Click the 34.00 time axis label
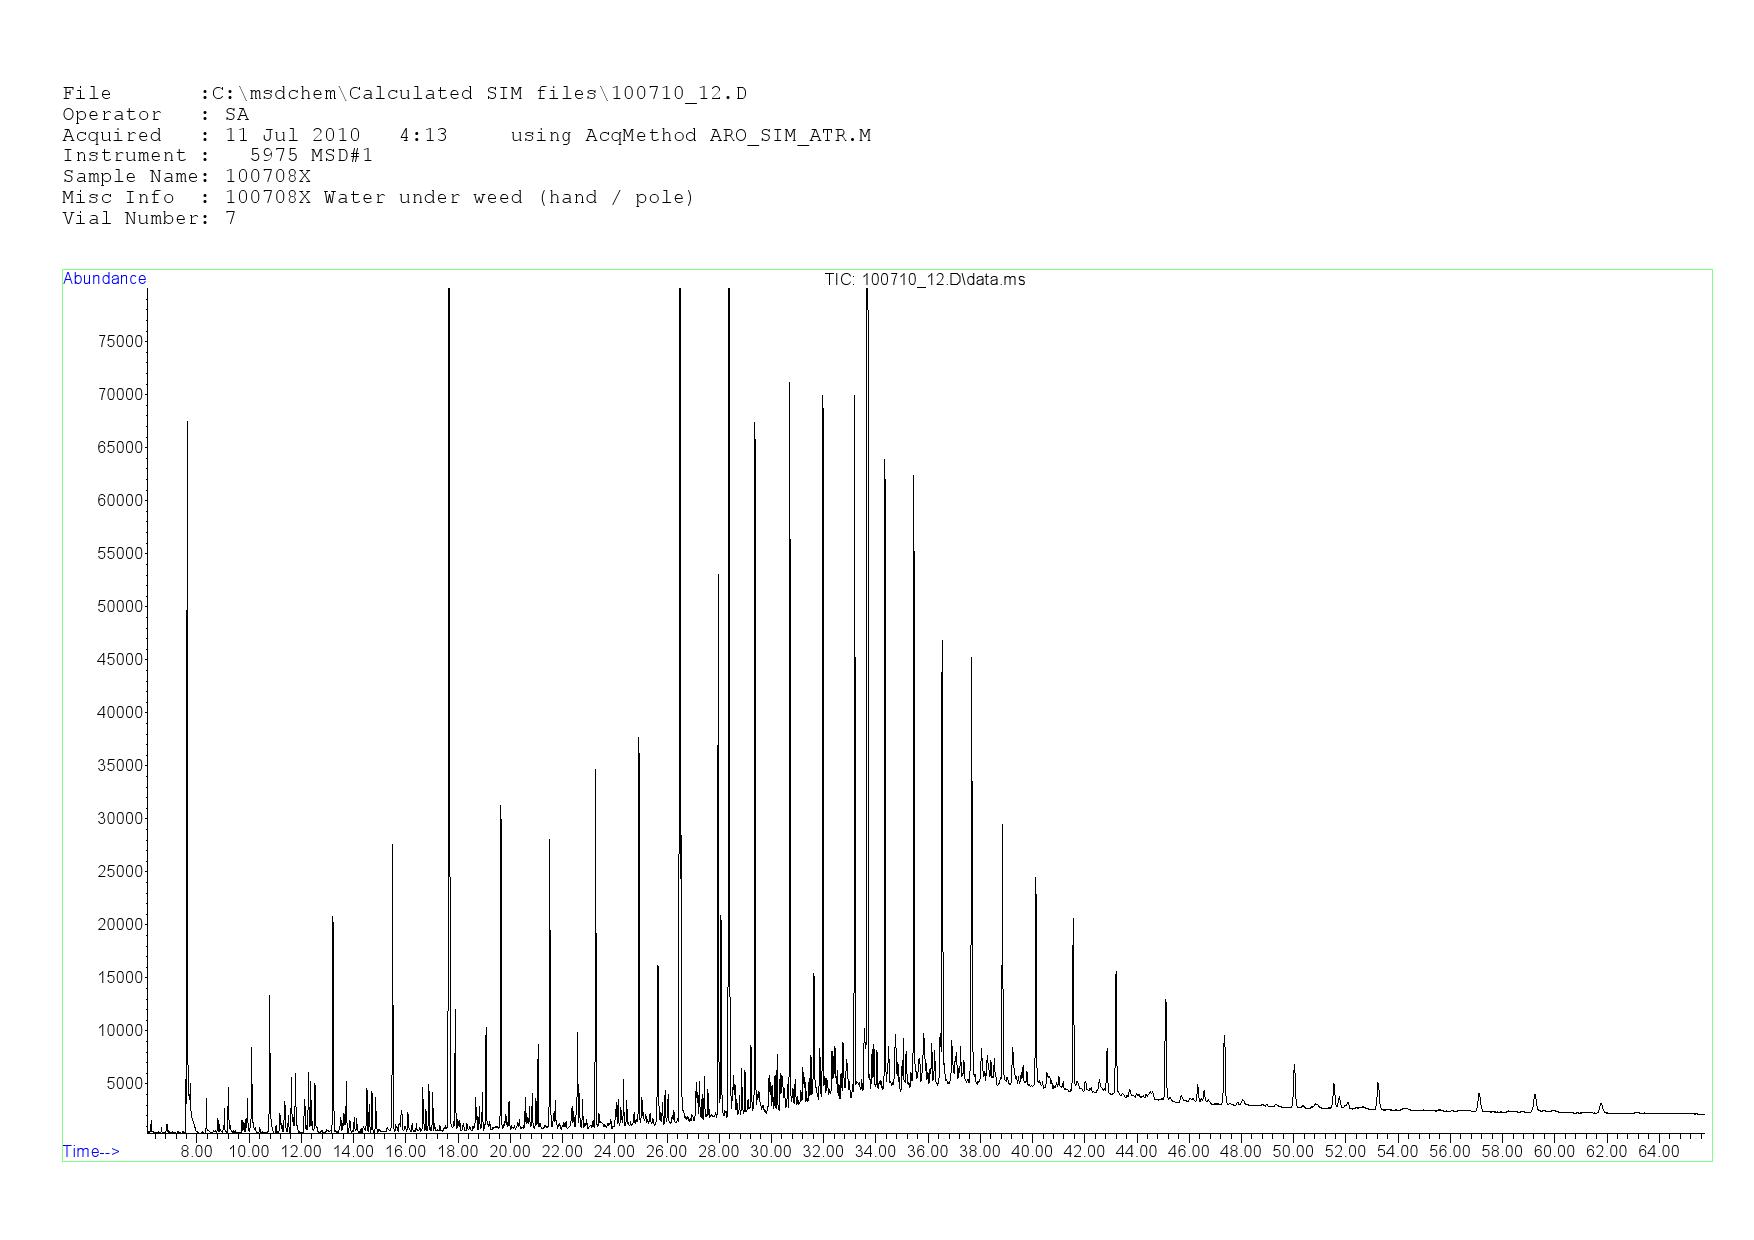Image resolution: width=1754 pixels, height=1240 pixels. coord(875,1152)
